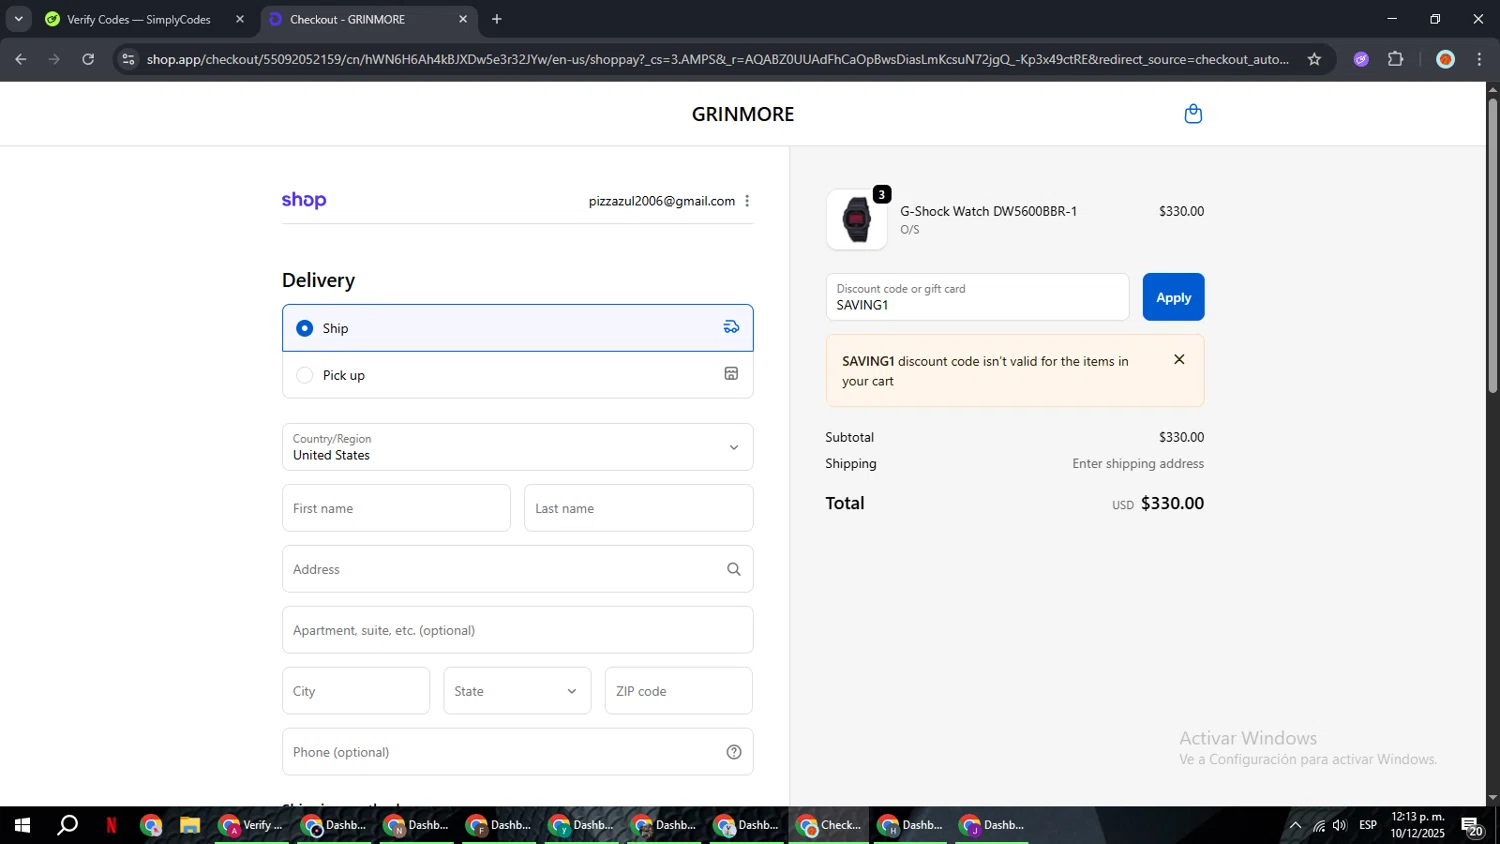
Task: Click the ESP language indicator
Action: pos(1367,825)
